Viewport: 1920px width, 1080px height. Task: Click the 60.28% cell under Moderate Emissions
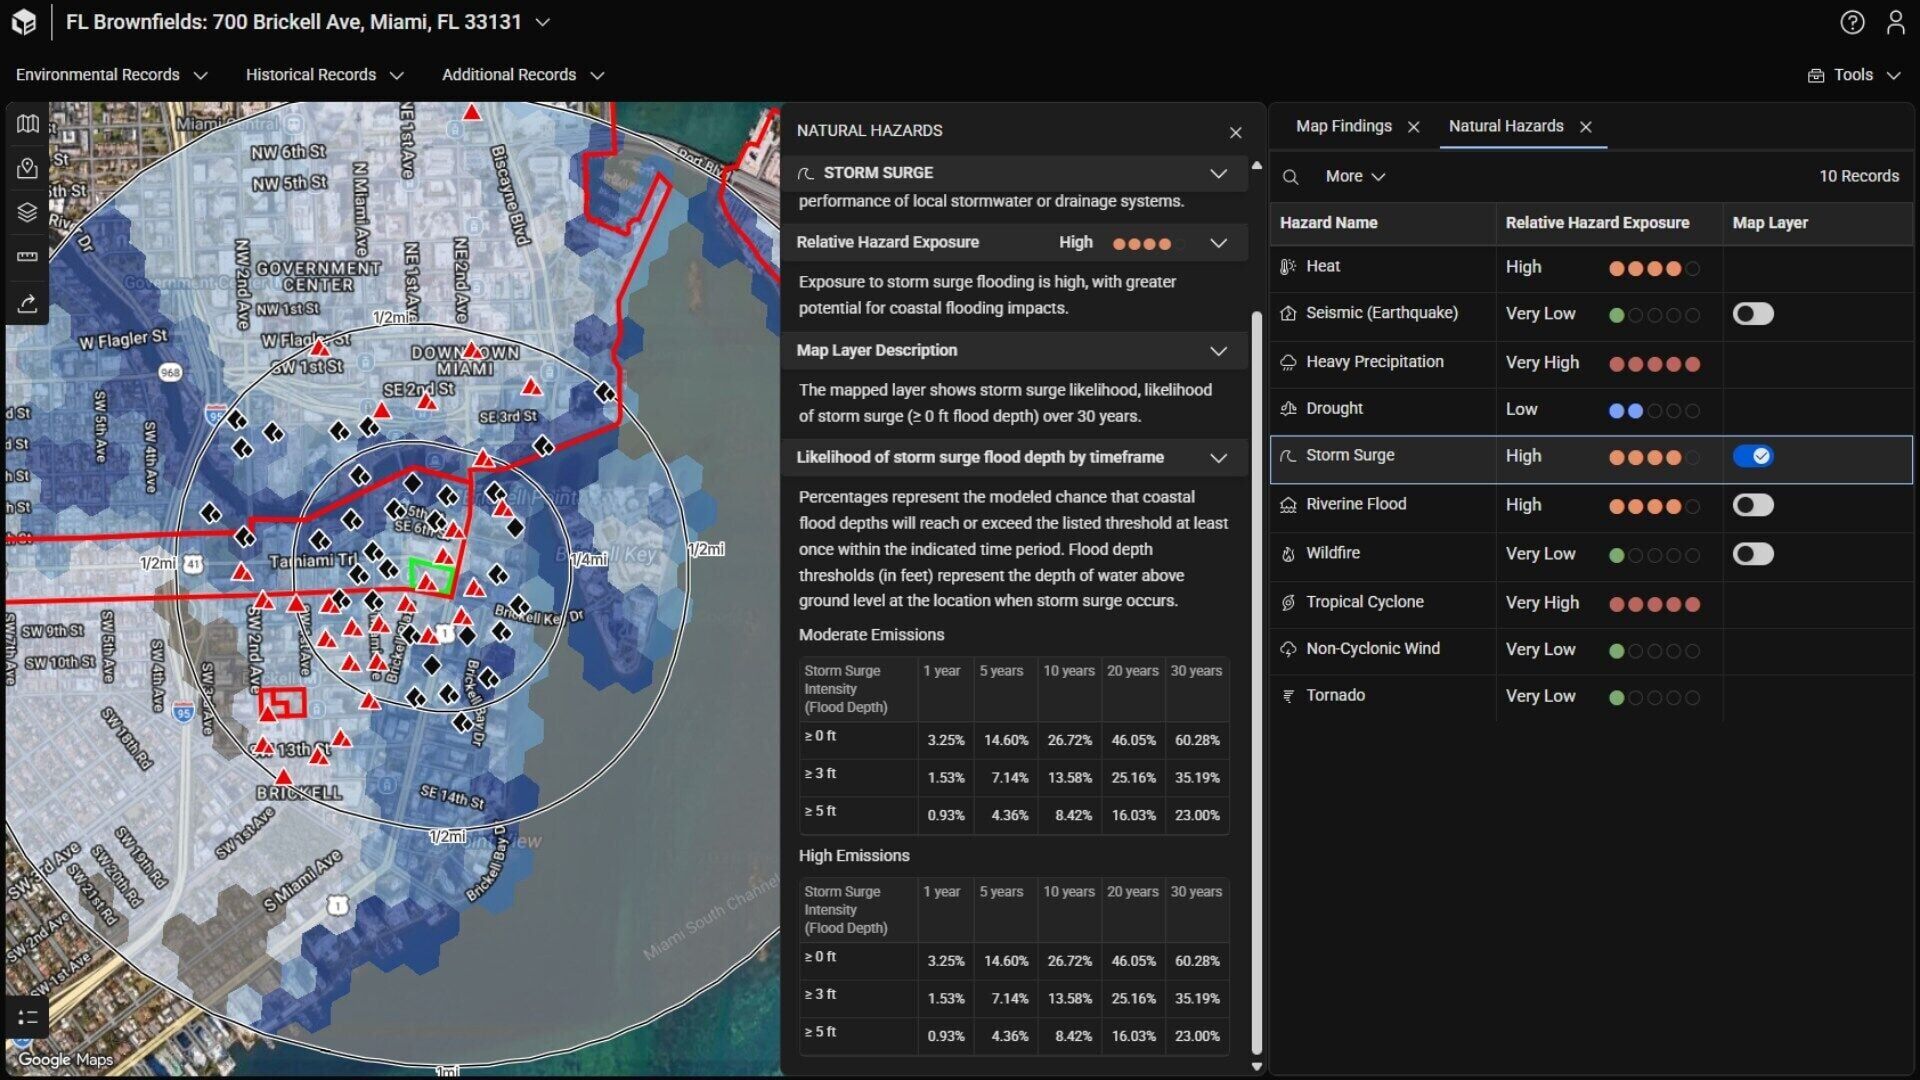coord(1197,740)
